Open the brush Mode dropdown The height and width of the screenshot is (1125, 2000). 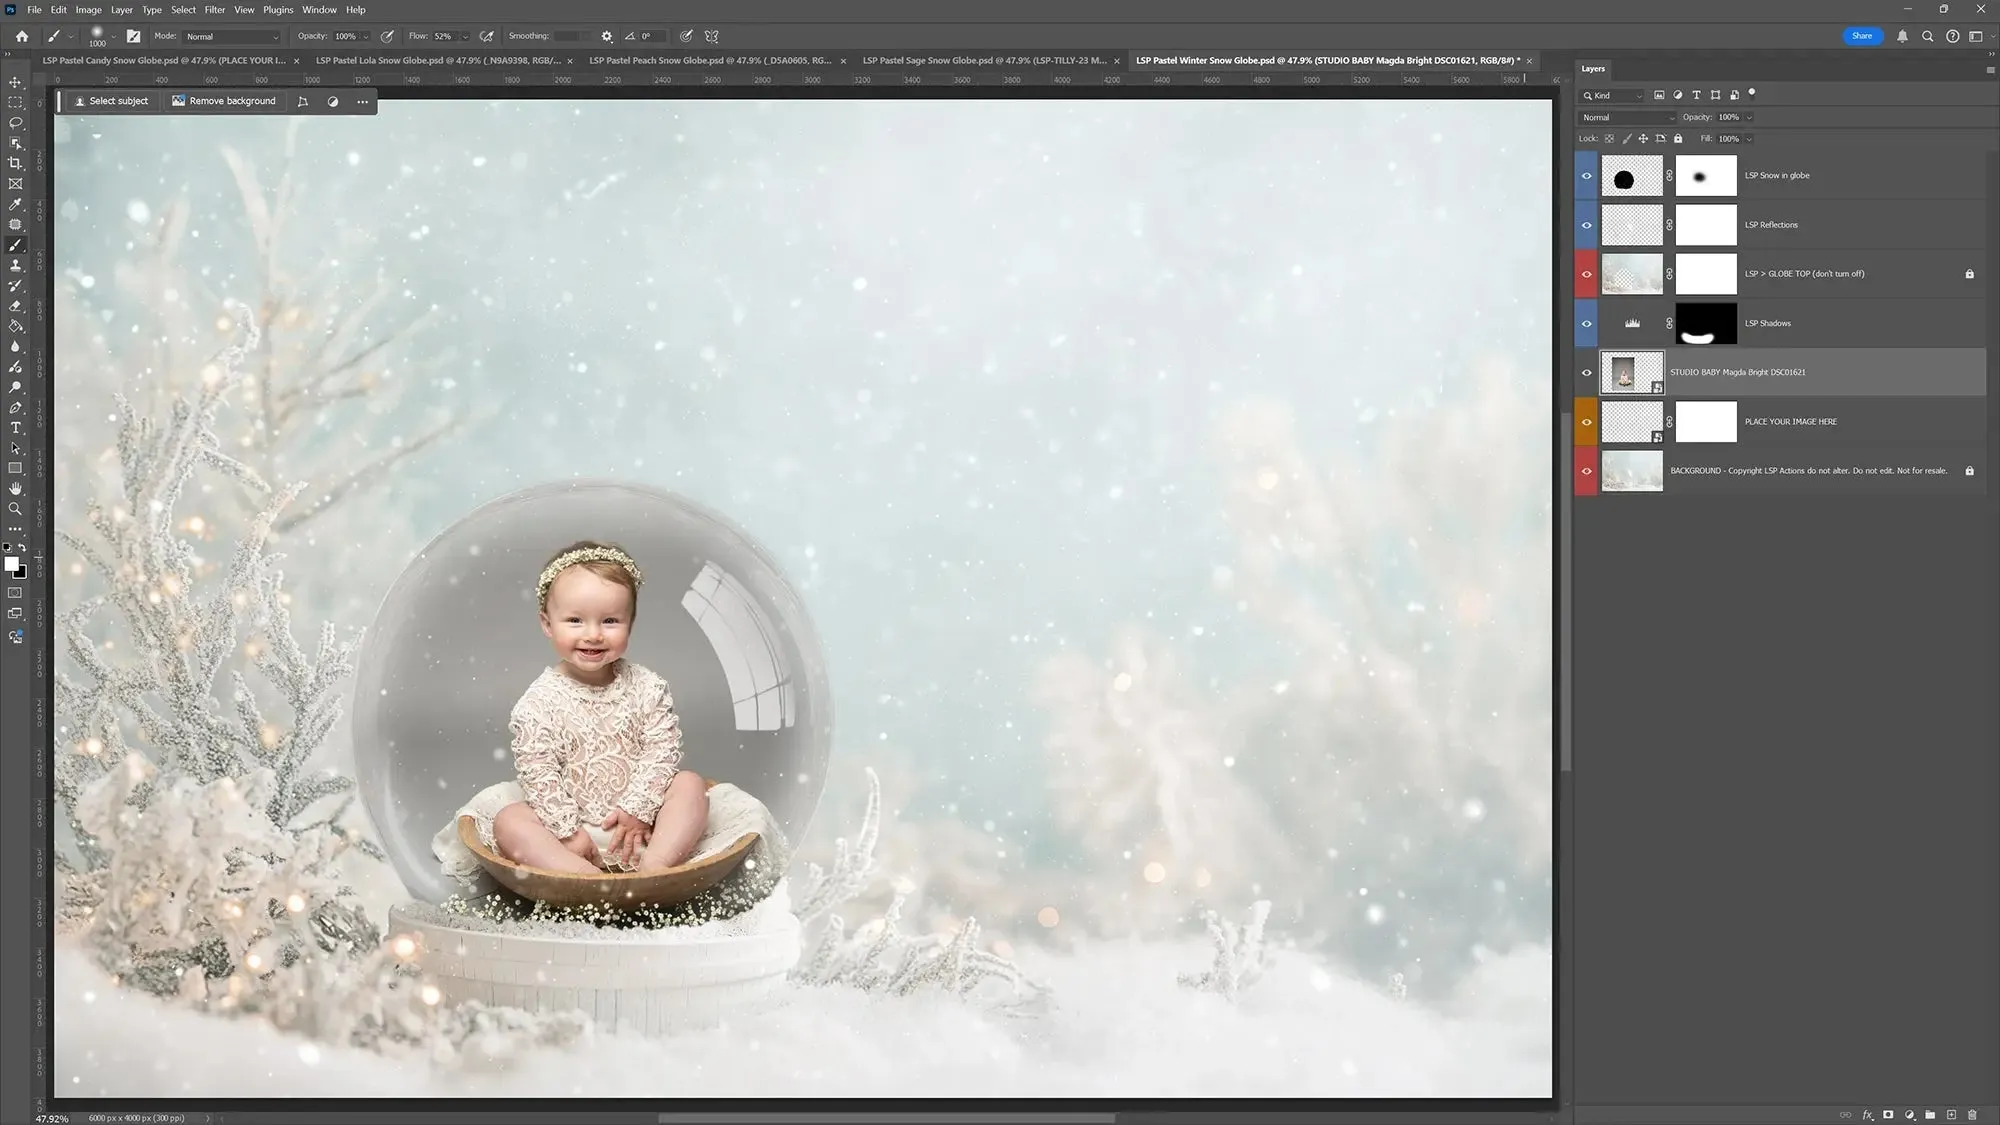(232, 36)
